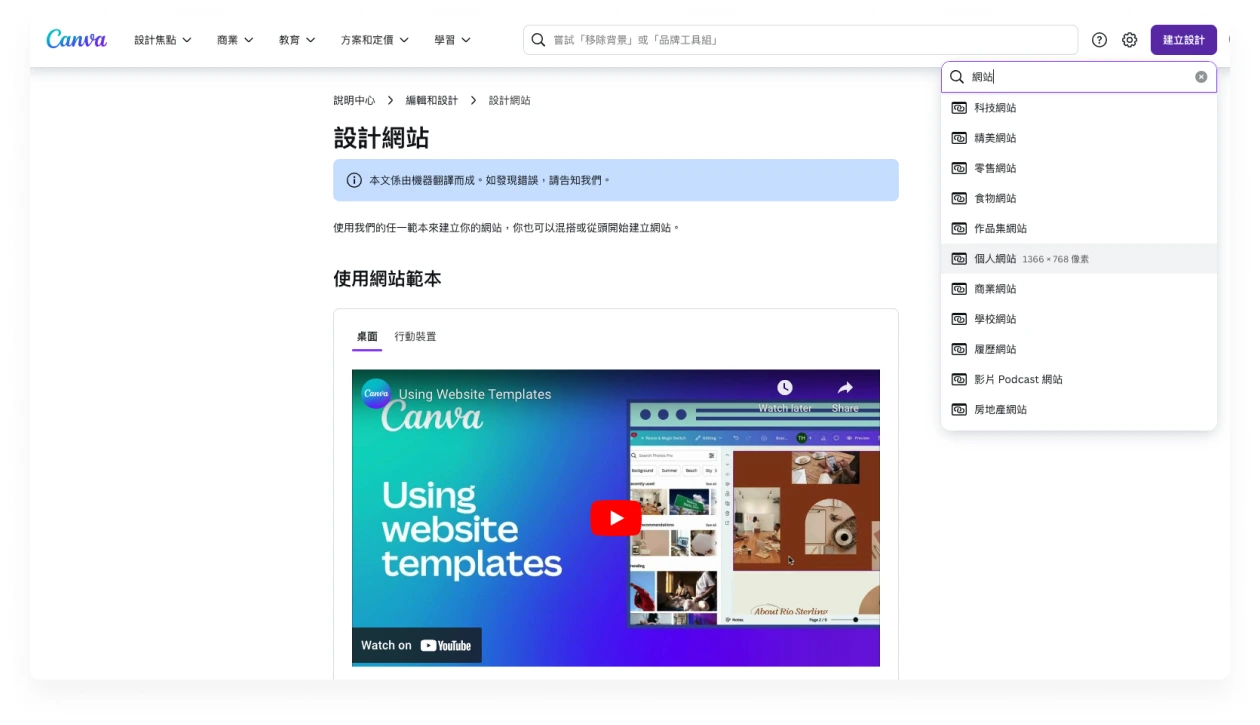This screenshot has height=725, width=1260.
Task: Select 精美網站 suggestion
Action: coord(1079,138)
